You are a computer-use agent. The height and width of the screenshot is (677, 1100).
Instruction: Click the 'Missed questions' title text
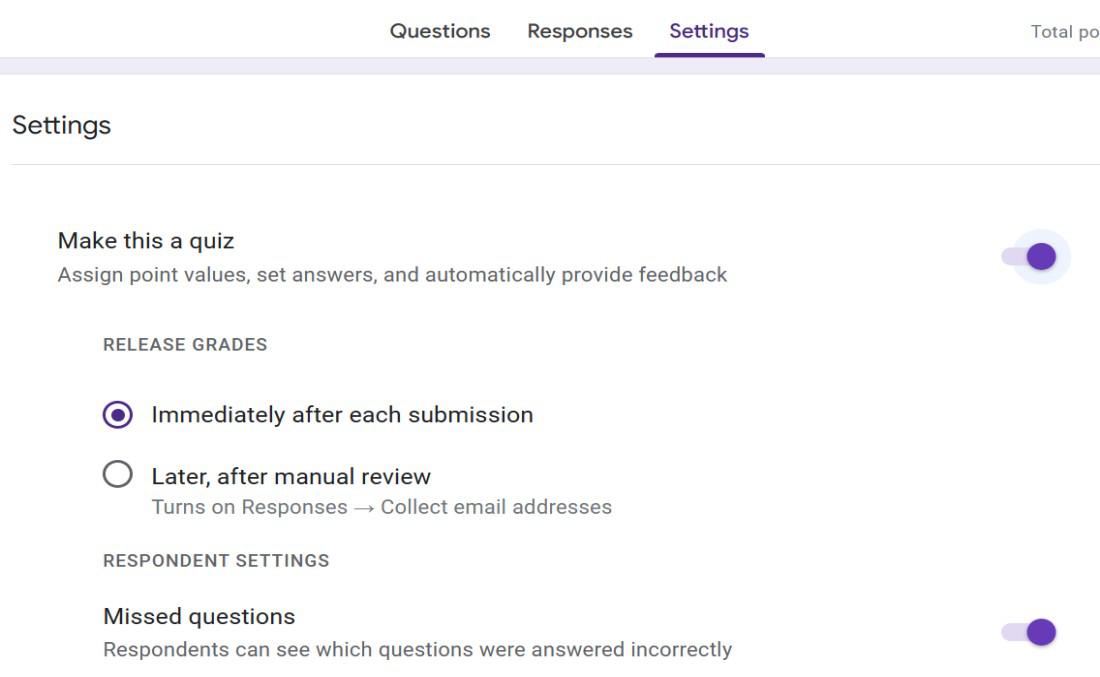coord(199,616)
